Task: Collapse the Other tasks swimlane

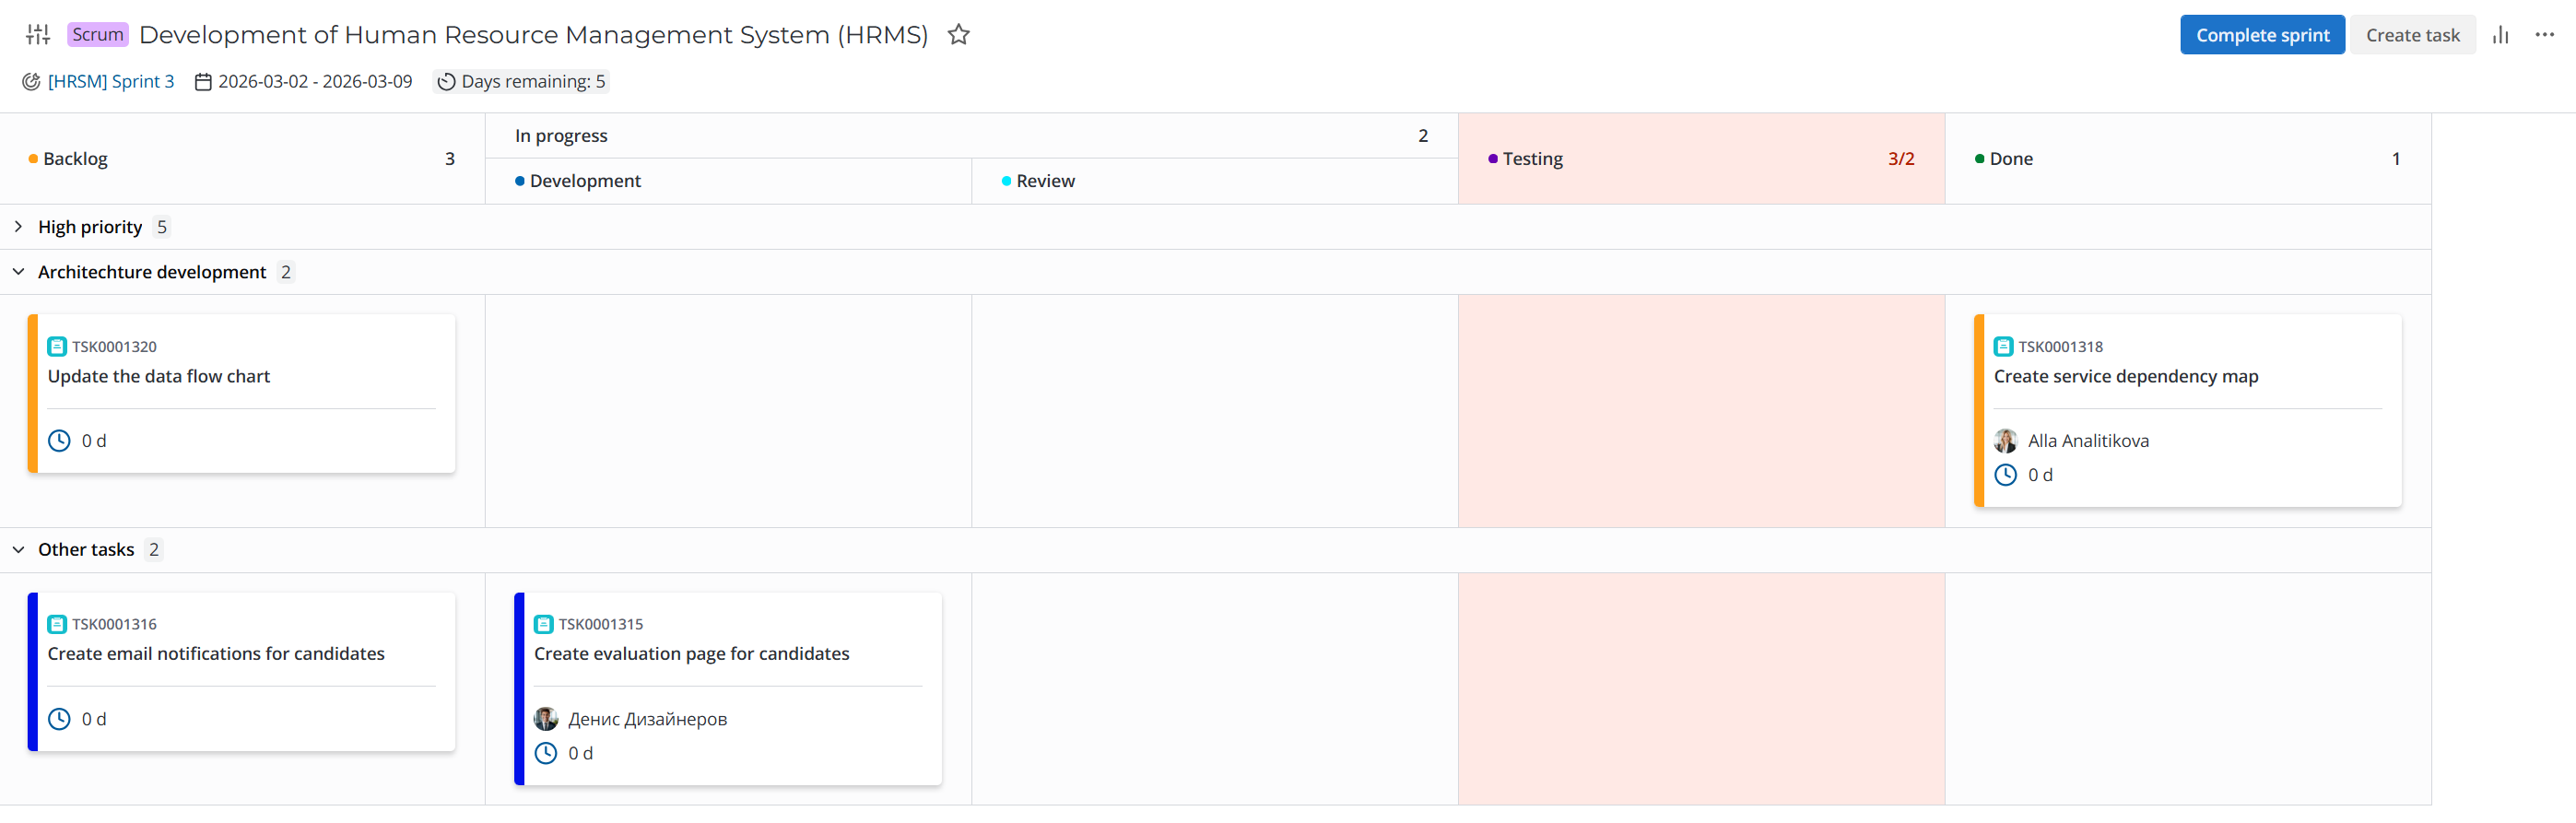Action: tap(18, 550)
